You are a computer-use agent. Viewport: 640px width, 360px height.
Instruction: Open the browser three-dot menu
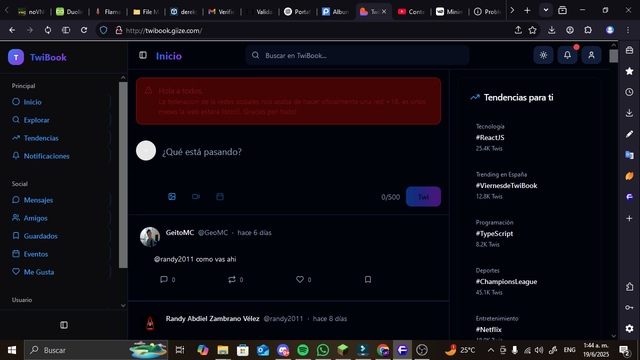[628, 30]
